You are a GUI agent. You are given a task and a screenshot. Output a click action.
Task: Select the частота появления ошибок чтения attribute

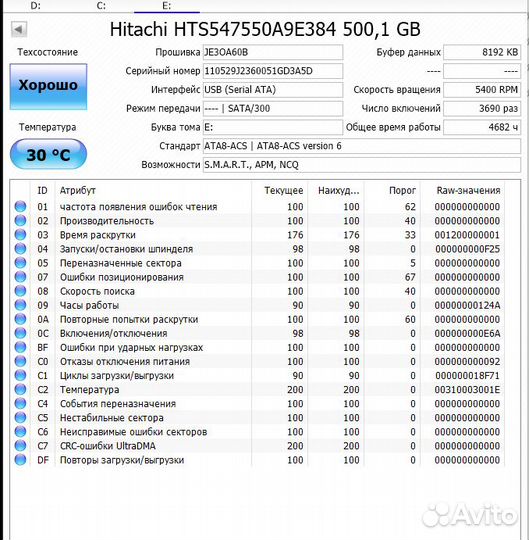[x=138, y=207]
